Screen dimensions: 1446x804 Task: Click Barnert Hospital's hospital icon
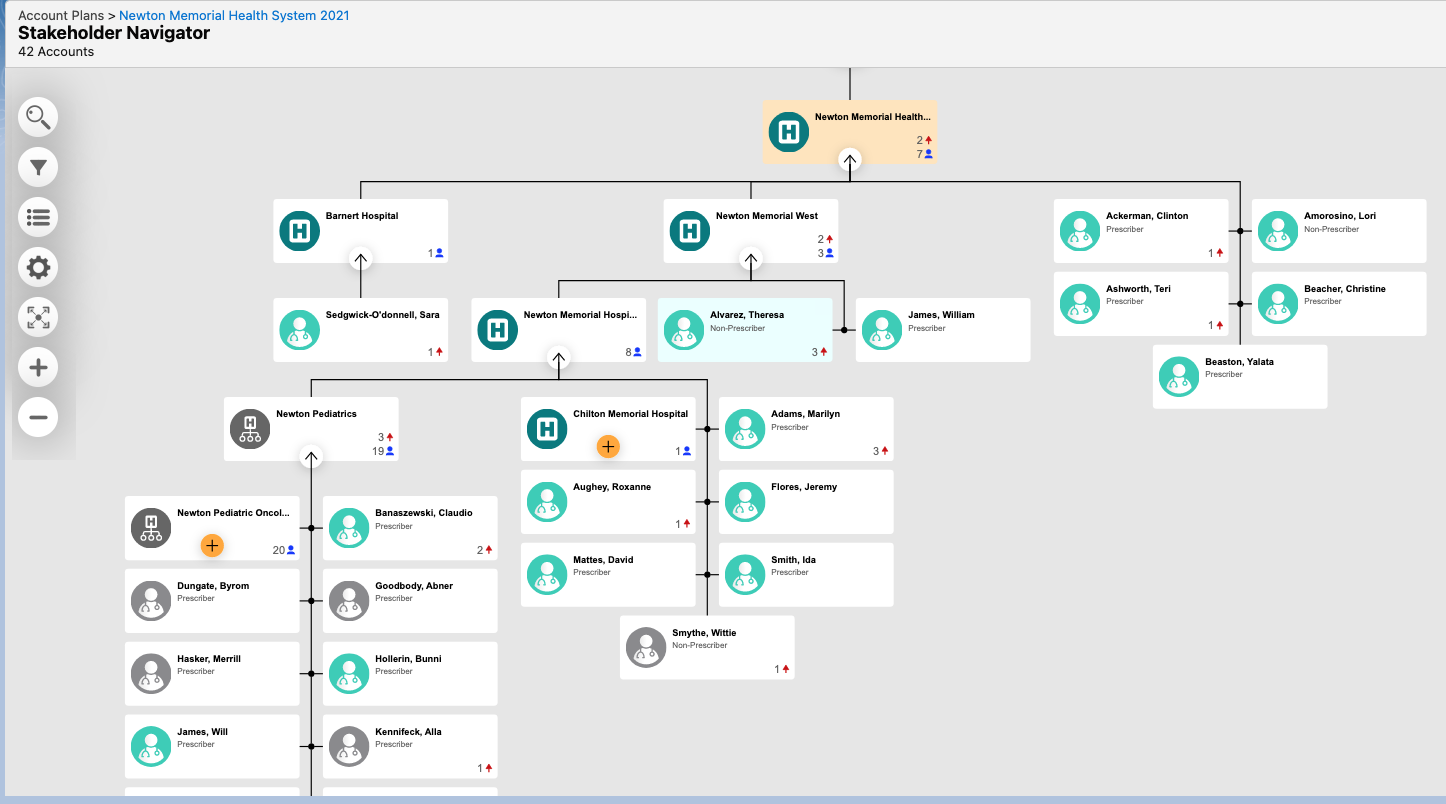click(299, 231)
